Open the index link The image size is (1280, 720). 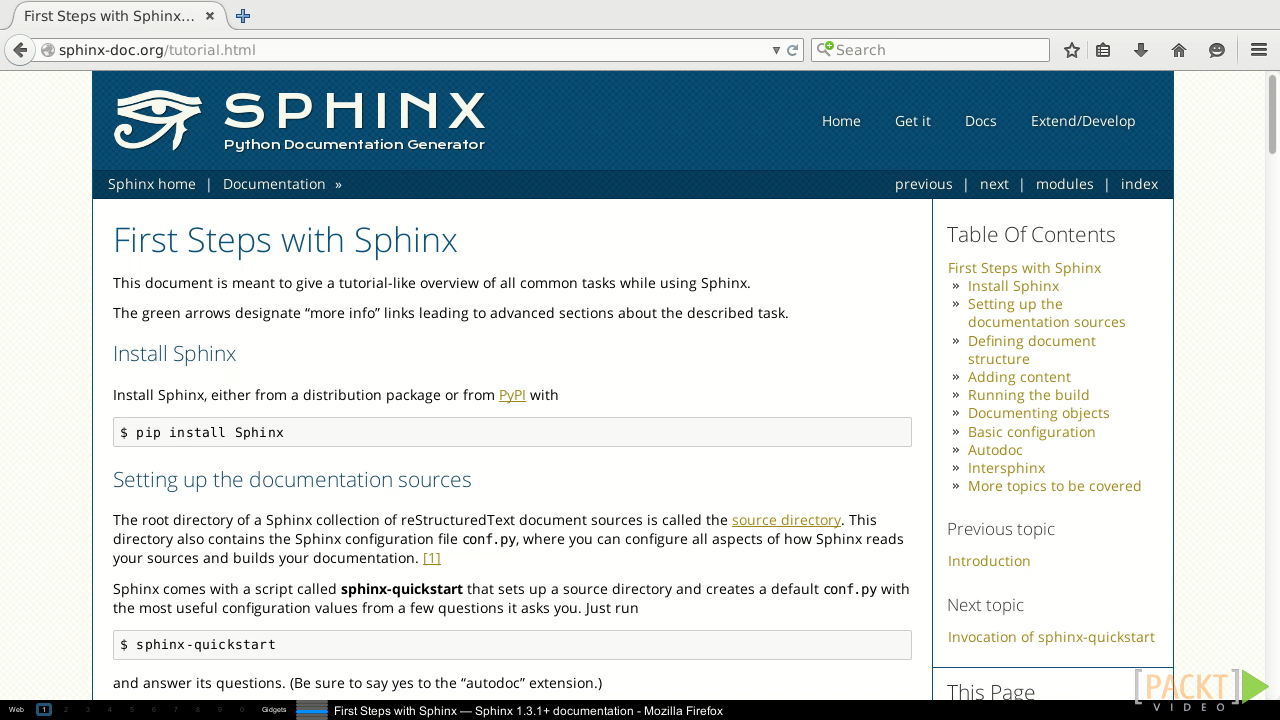[x=1140, y=184]
